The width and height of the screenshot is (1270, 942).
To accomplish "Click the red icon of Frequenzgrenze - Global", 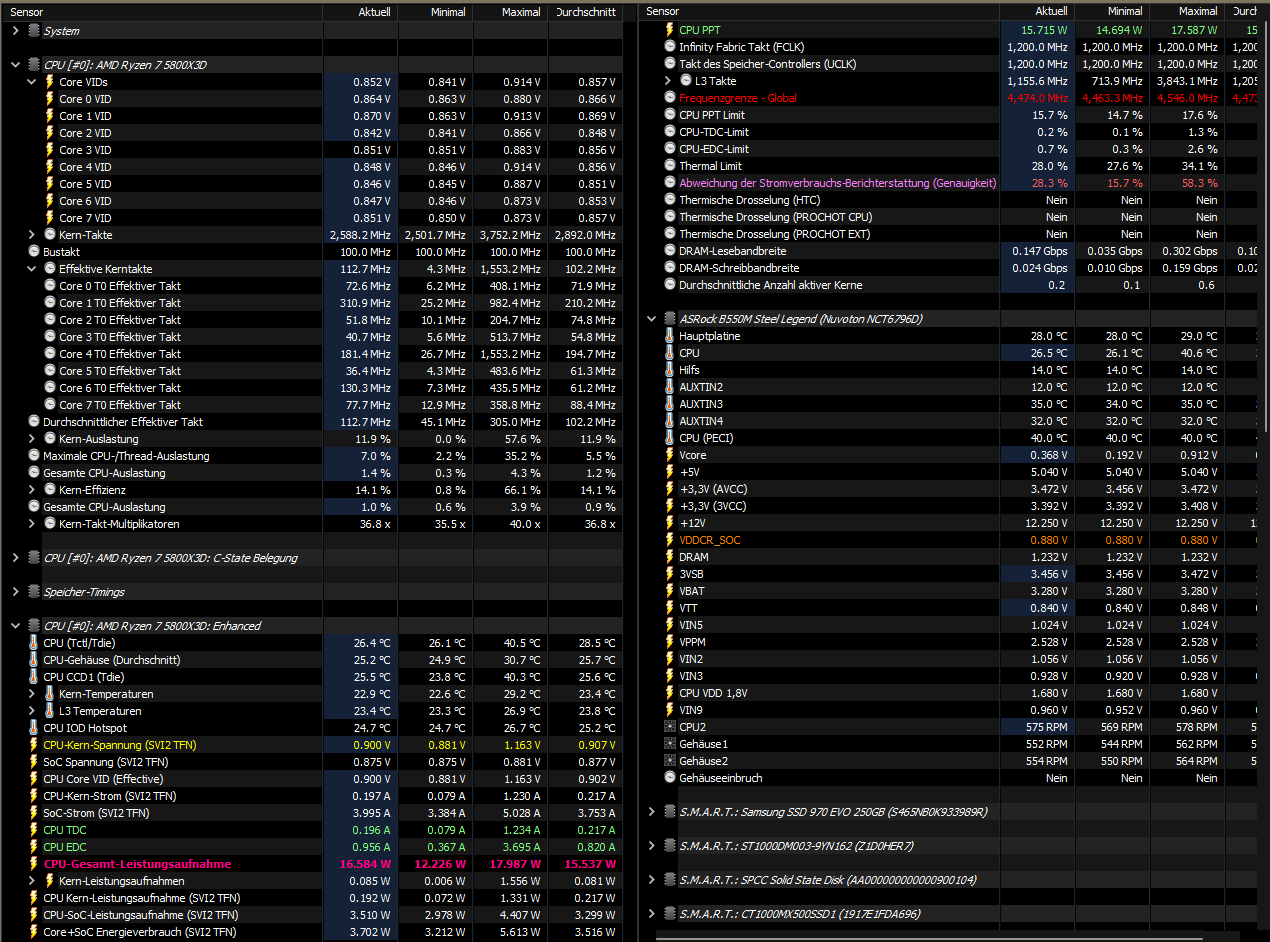I will [670, 98].
